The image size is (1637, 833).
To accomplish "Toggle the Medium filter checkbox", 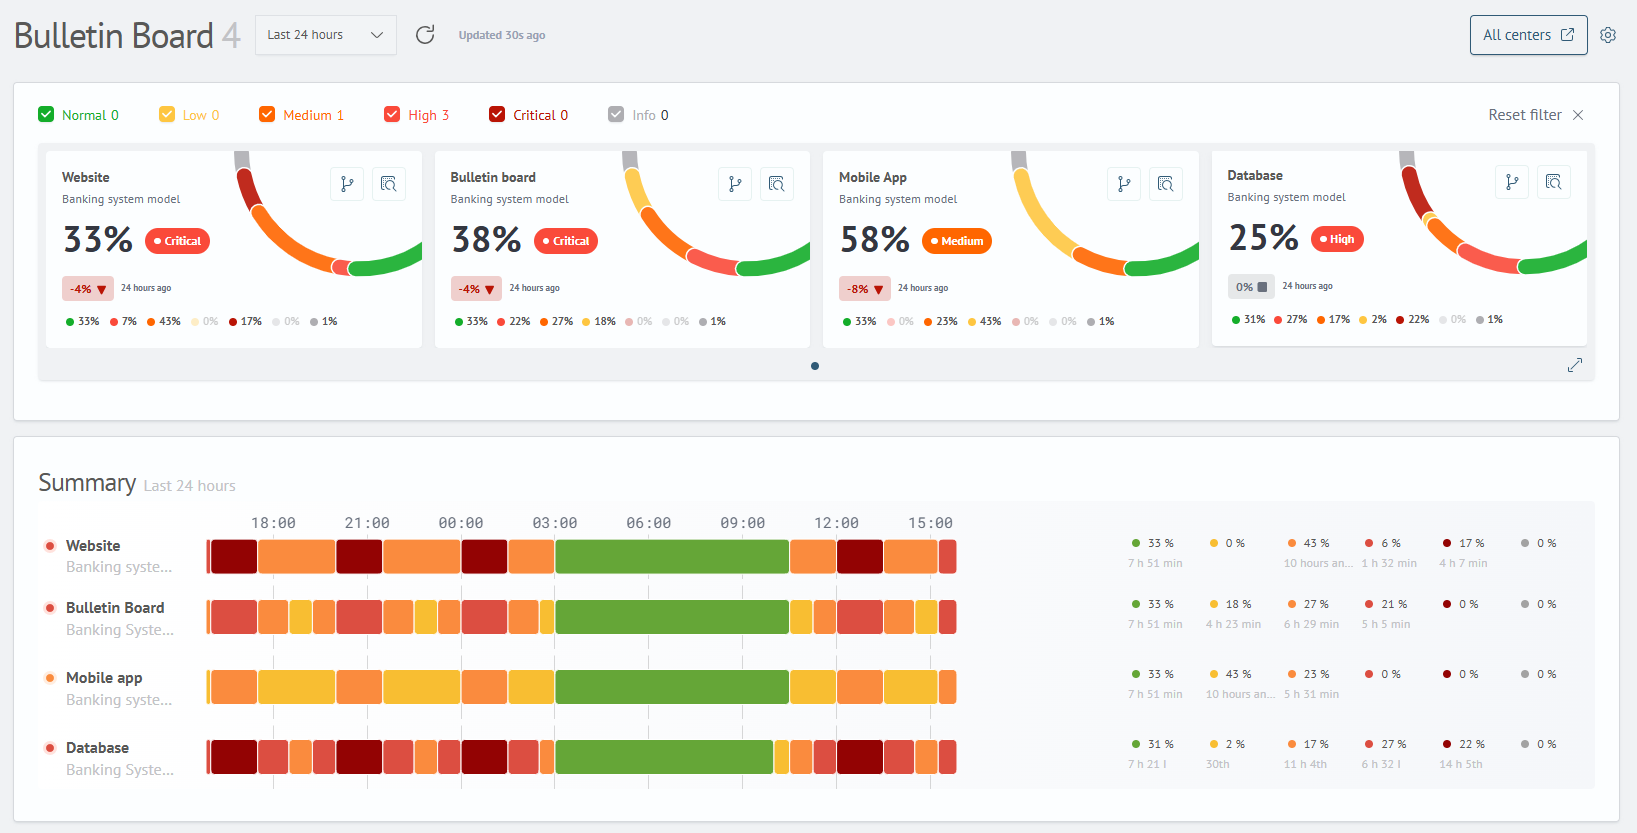I will point(267,114).
